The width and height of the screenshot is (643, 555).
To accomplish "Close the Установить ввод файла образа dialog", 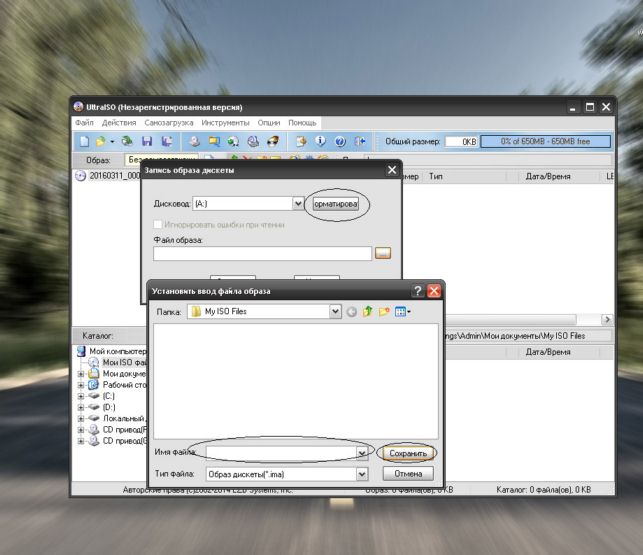I will click(x=434, y=291).
